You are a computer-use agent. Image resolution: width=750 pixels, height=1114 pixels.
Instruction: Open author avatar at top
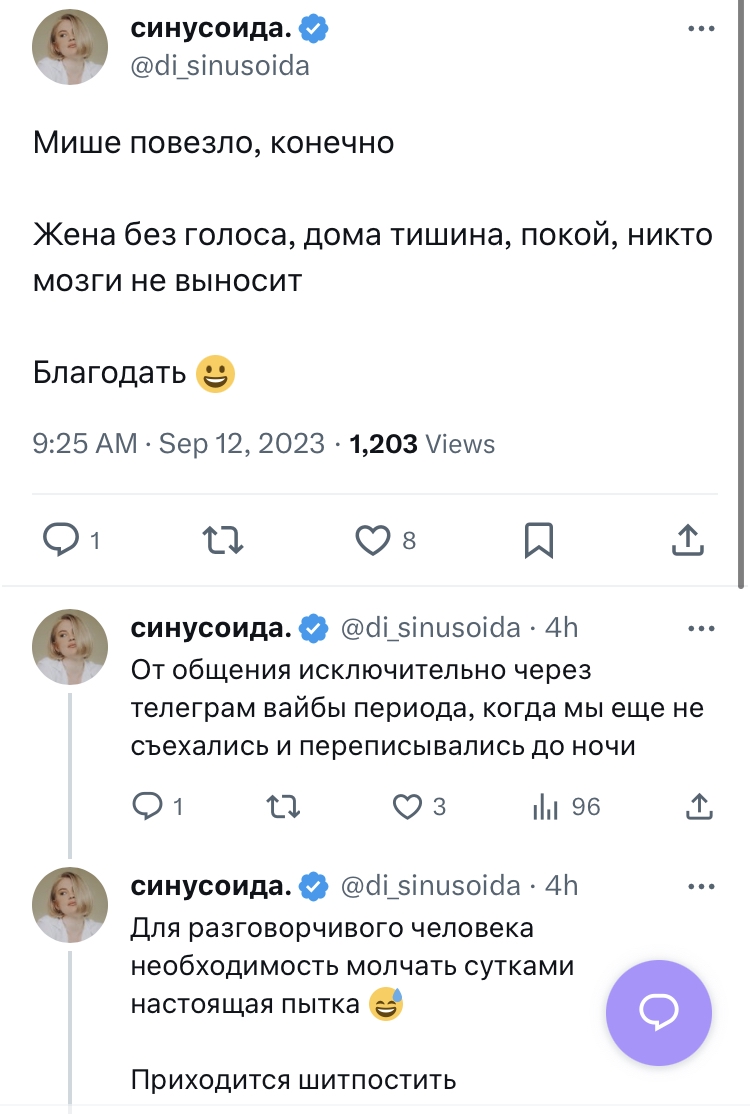[70, 50]
